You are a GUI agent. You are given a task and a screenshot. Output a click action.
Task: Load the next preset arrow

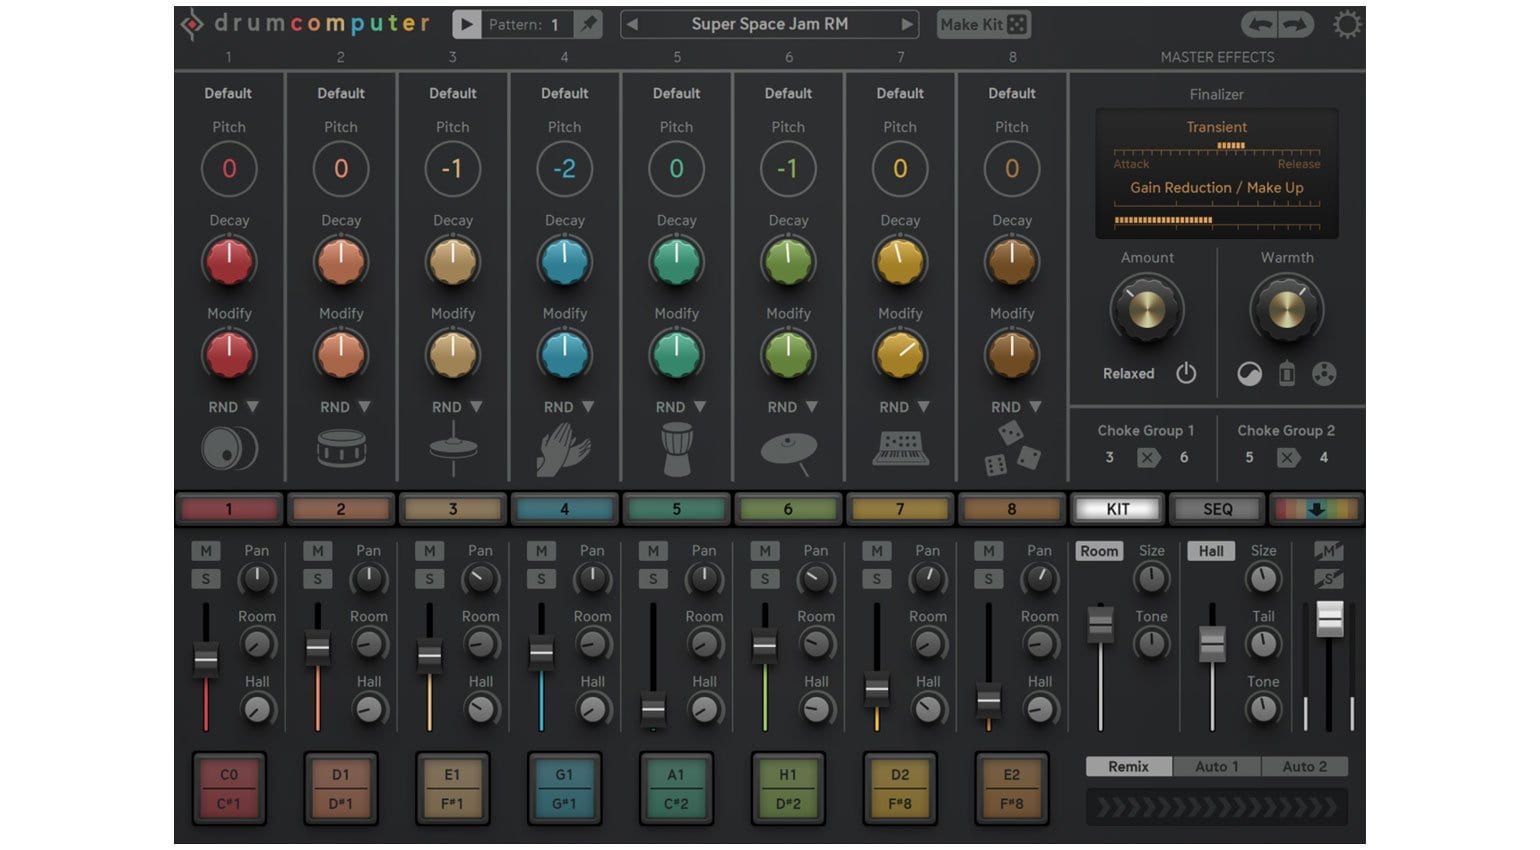click(x=907, y=24)
